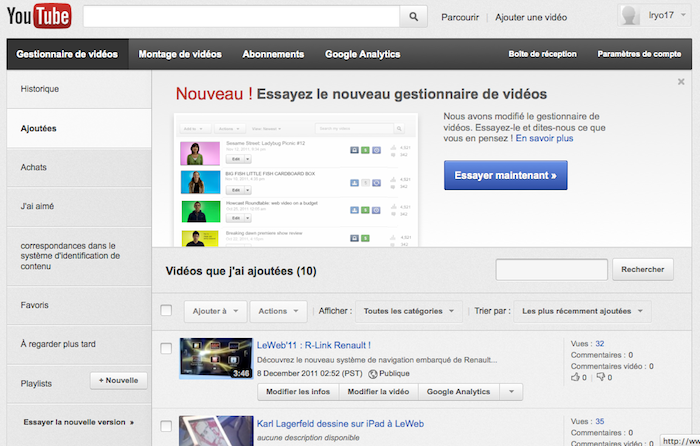This screenshot has width=700, height=446.
Task: Open the Les plus récemment ajoutées sort menu
Action: tap(583, 311)
